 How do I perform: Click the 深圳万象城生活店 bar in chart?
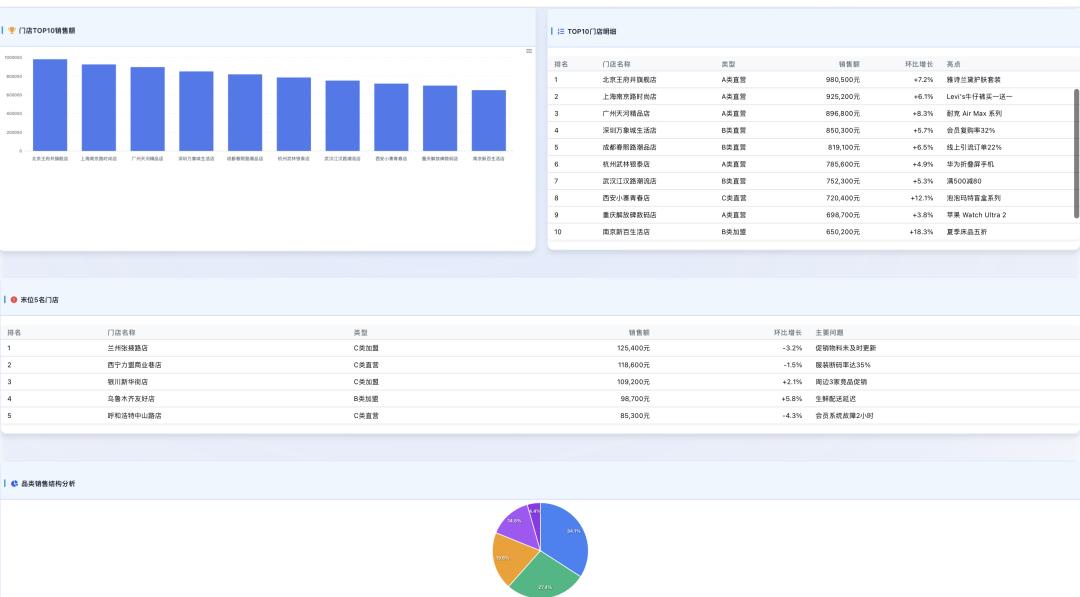point(196,111)
